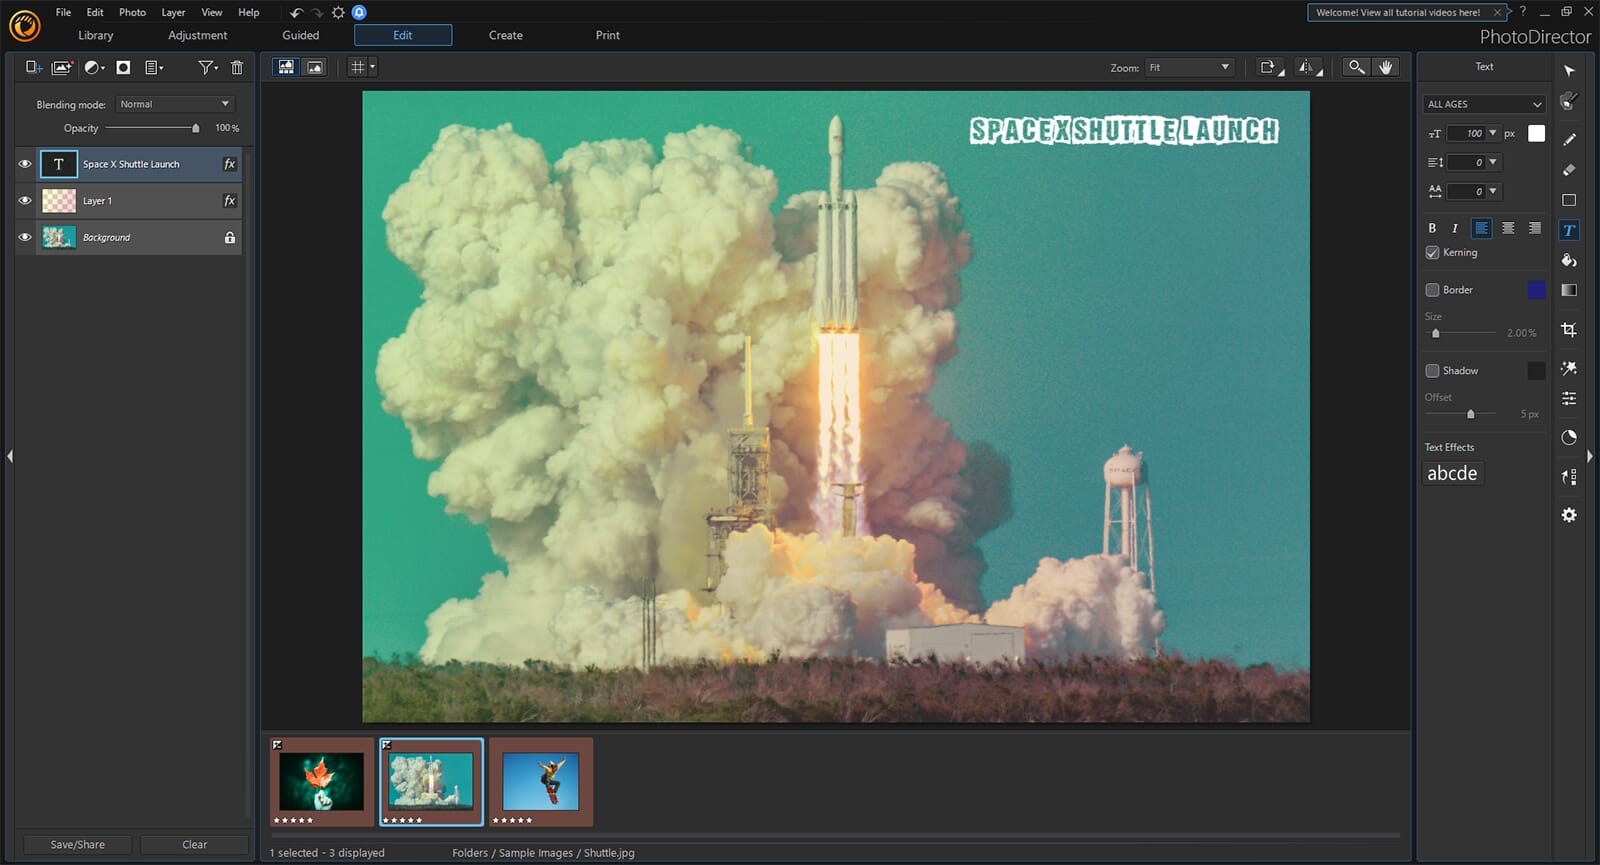Pick the white text color swatch
The height and width of the screenshot is (865, 1600).
pyautogui.click(x=1536, y=133)
